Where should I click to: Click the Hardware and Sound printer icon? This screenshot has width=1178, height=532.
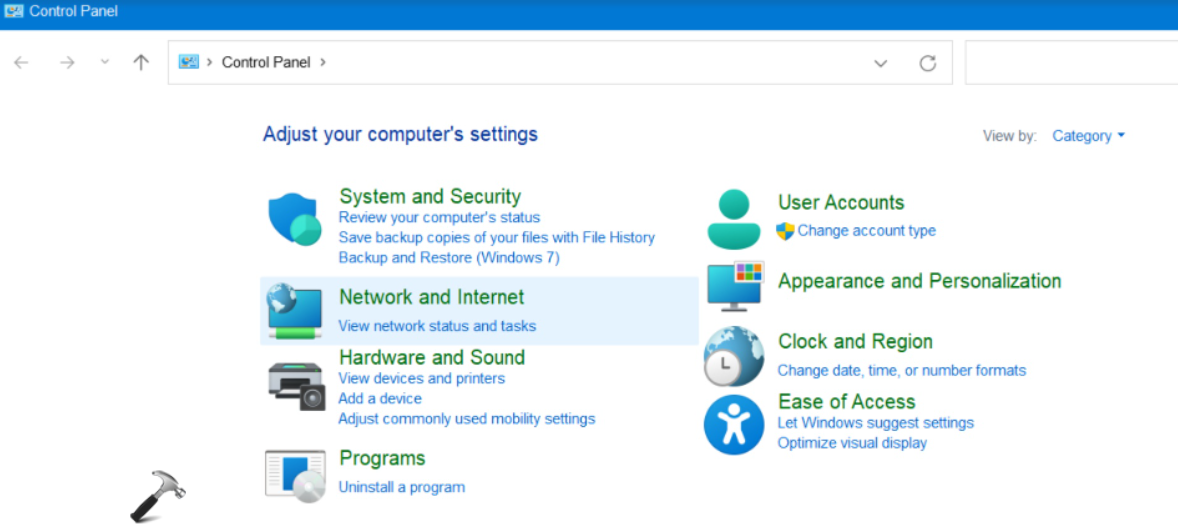(x=296, y=385)
